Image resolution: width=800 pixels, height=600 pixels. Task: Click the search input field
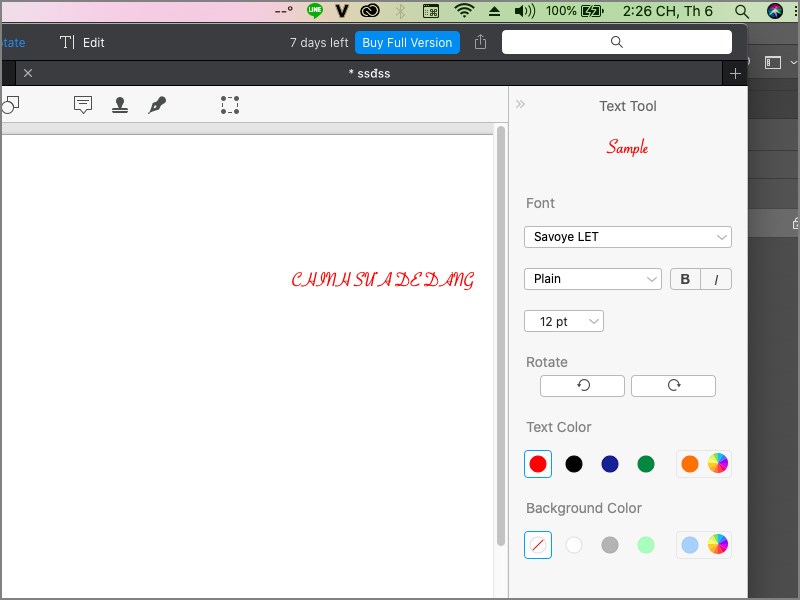click(616, 42)
